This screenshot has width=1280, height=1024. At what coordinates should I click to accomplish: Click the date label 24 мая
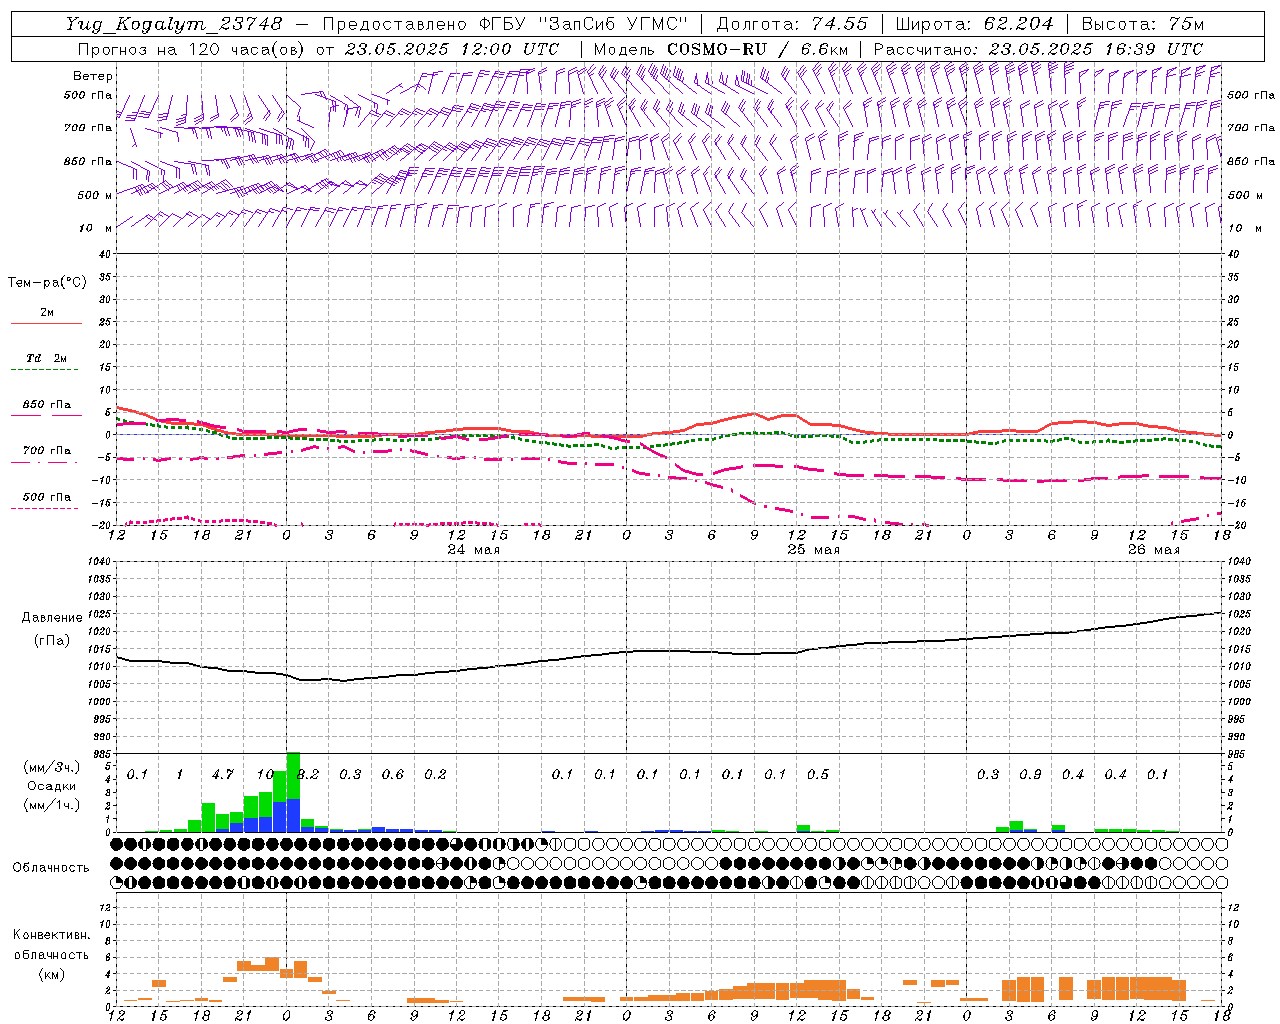pyautogui.click(x=474, y=550)
